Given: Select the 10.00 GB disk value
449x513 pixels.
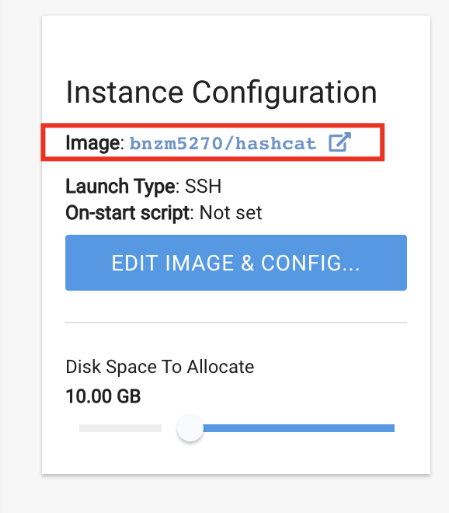Looking at the screenshot, I should tap(103, 396).
